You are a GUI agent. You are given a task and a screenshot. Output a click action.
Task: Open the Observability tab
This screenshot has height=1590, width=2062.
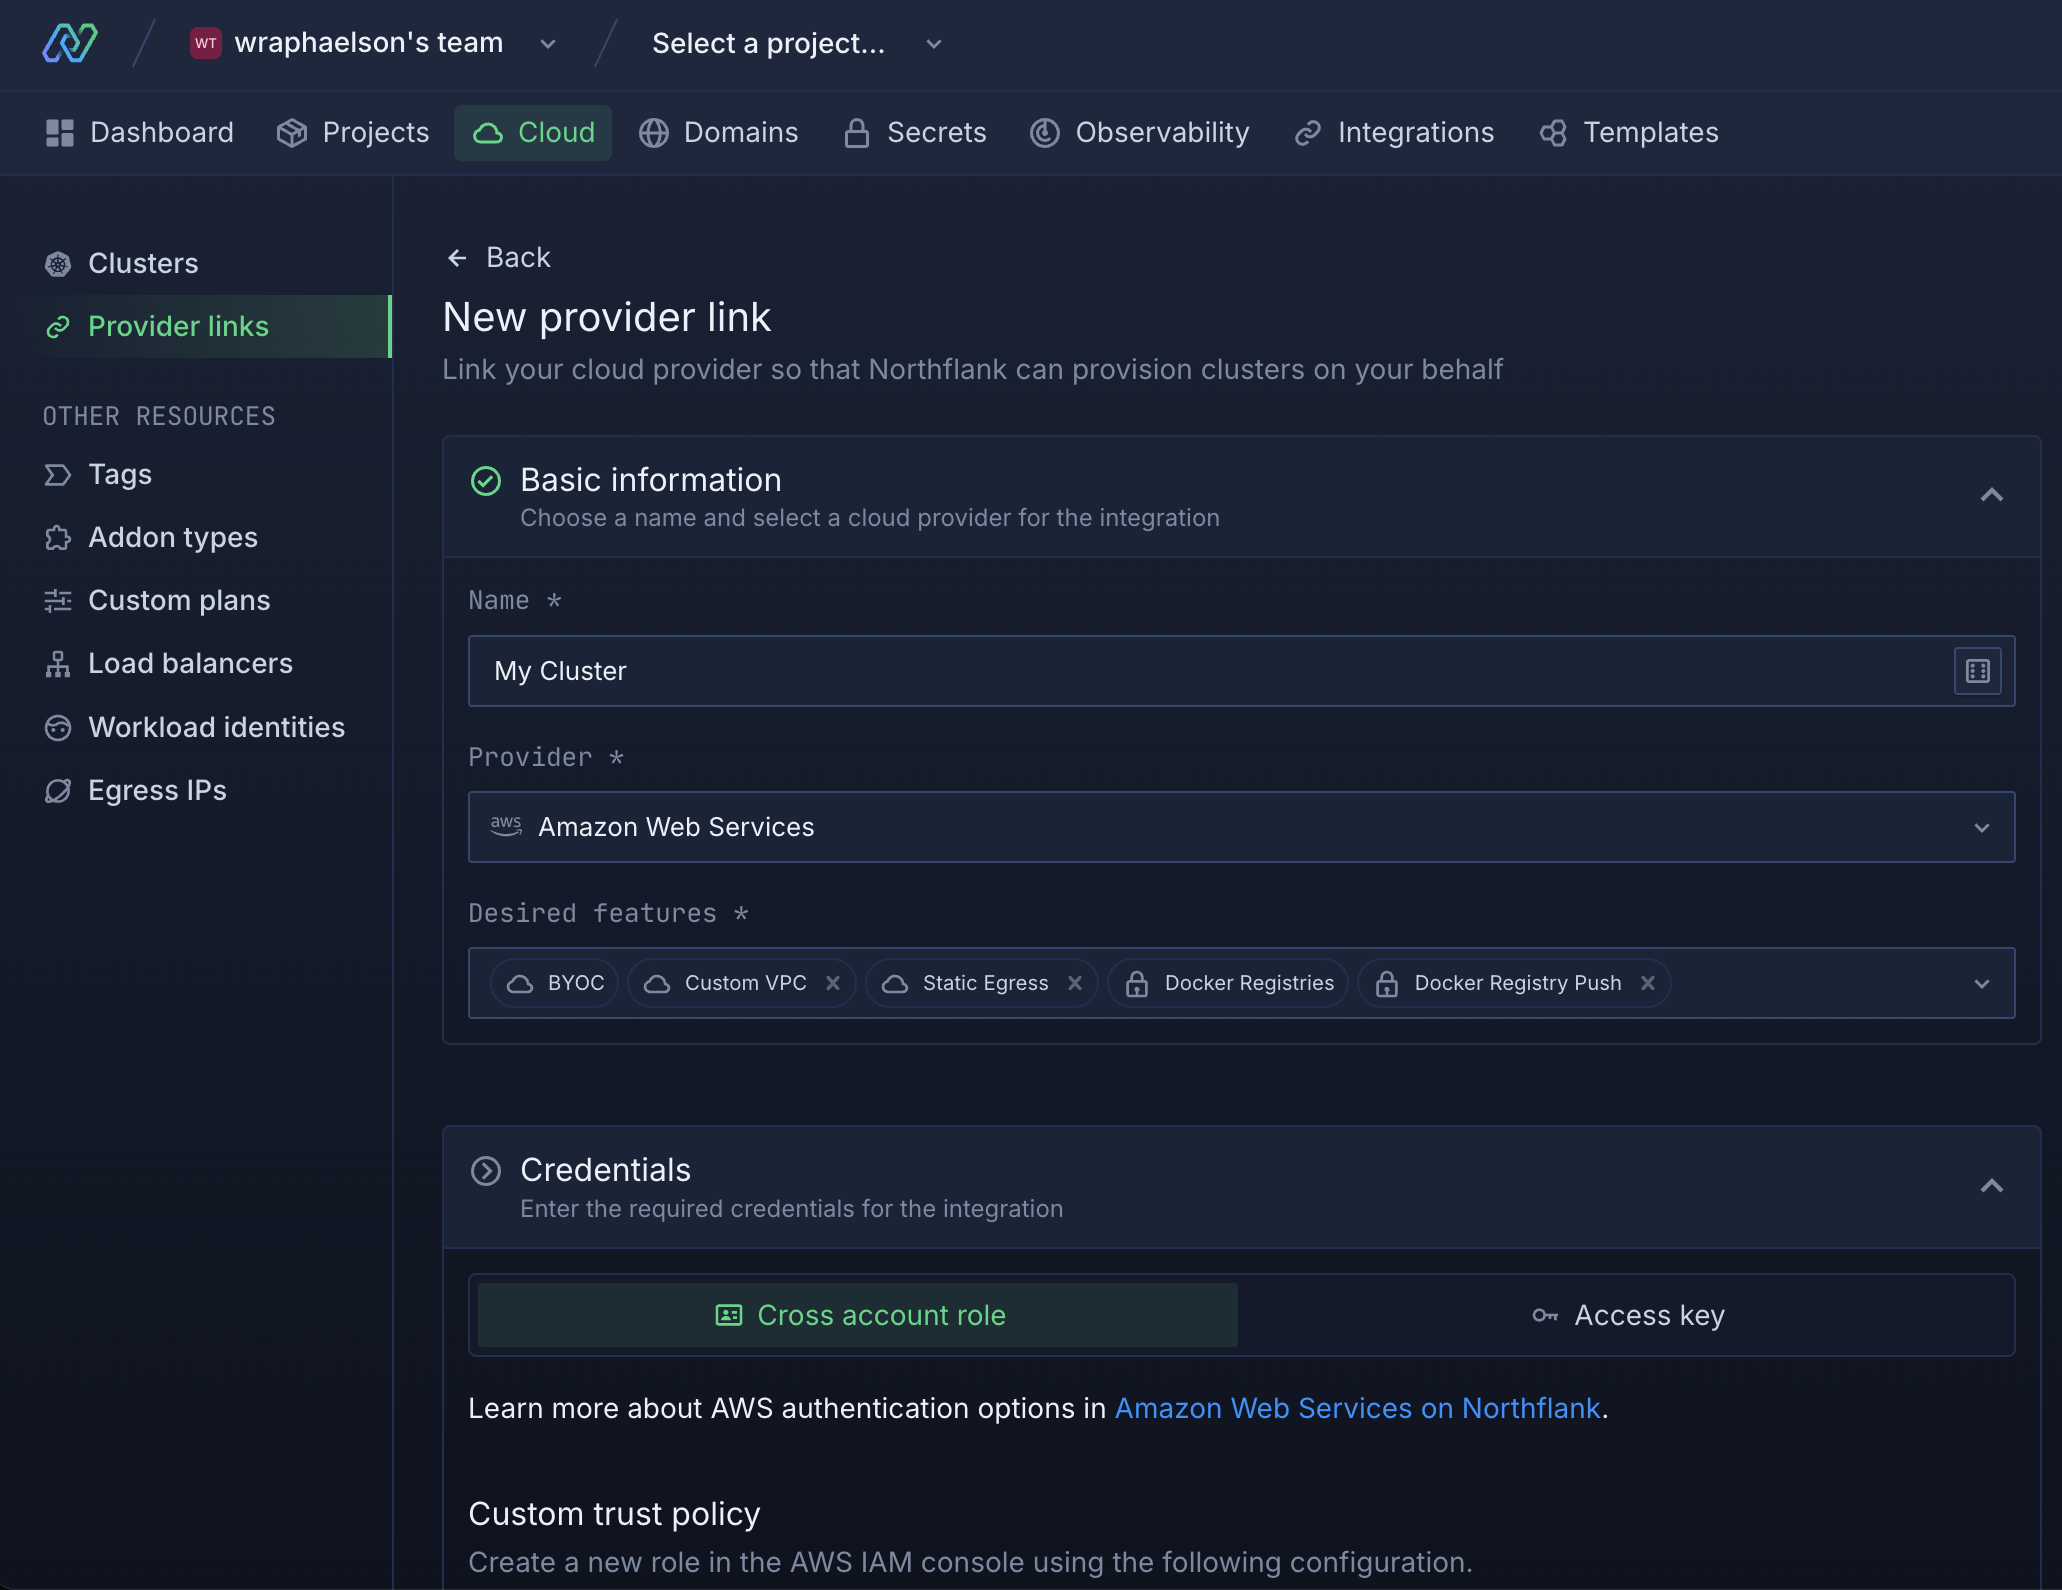click(1140, 132)
